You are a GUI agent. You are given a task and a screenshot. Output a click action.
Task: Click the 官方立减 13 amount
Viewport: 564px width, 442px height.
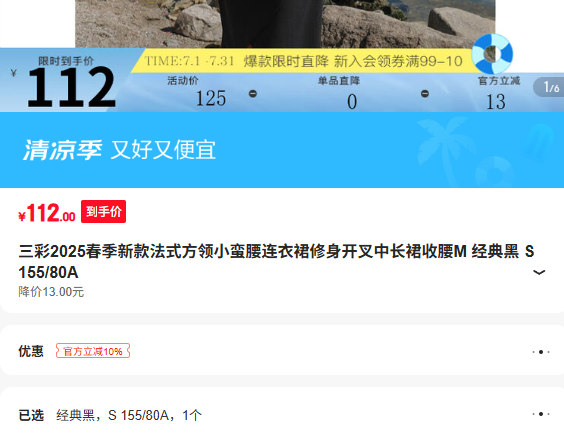coord(496,102)
